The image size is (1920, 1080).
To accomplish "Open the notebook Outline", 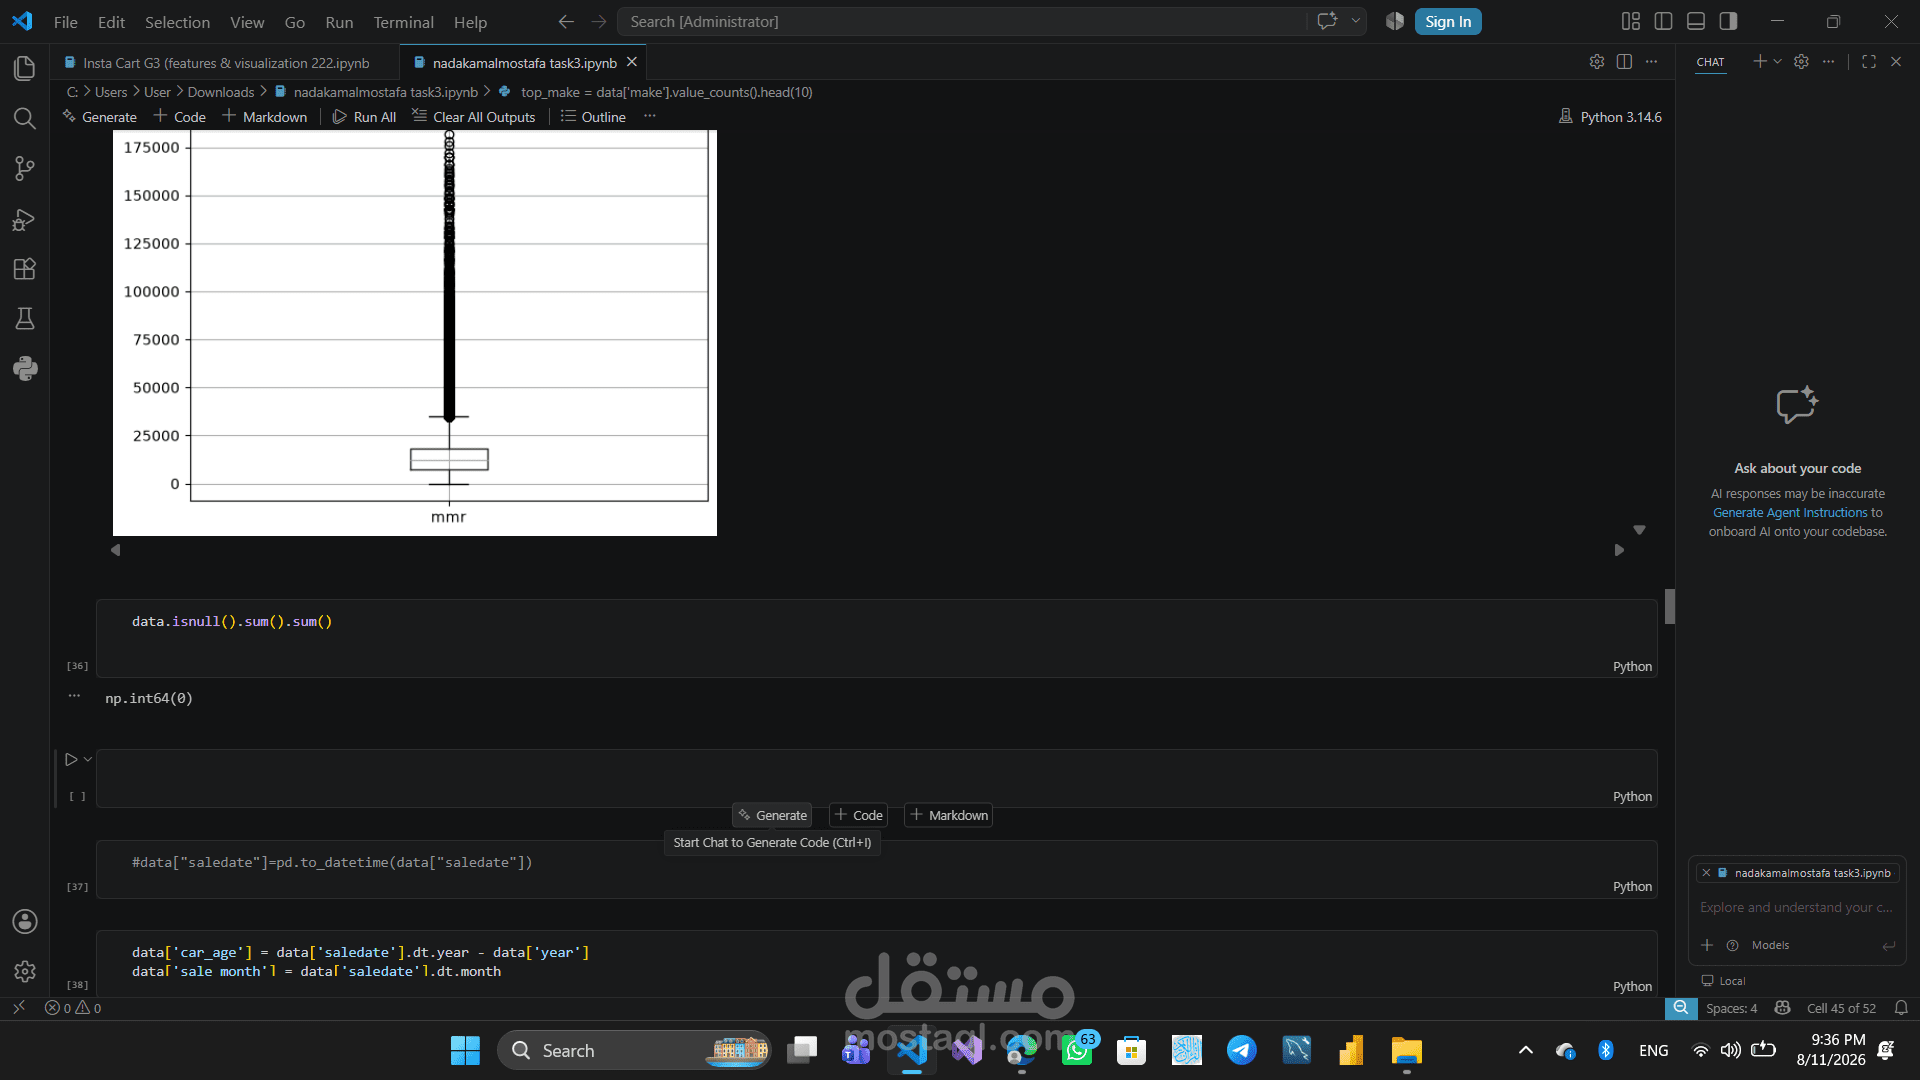I will 593,117.
